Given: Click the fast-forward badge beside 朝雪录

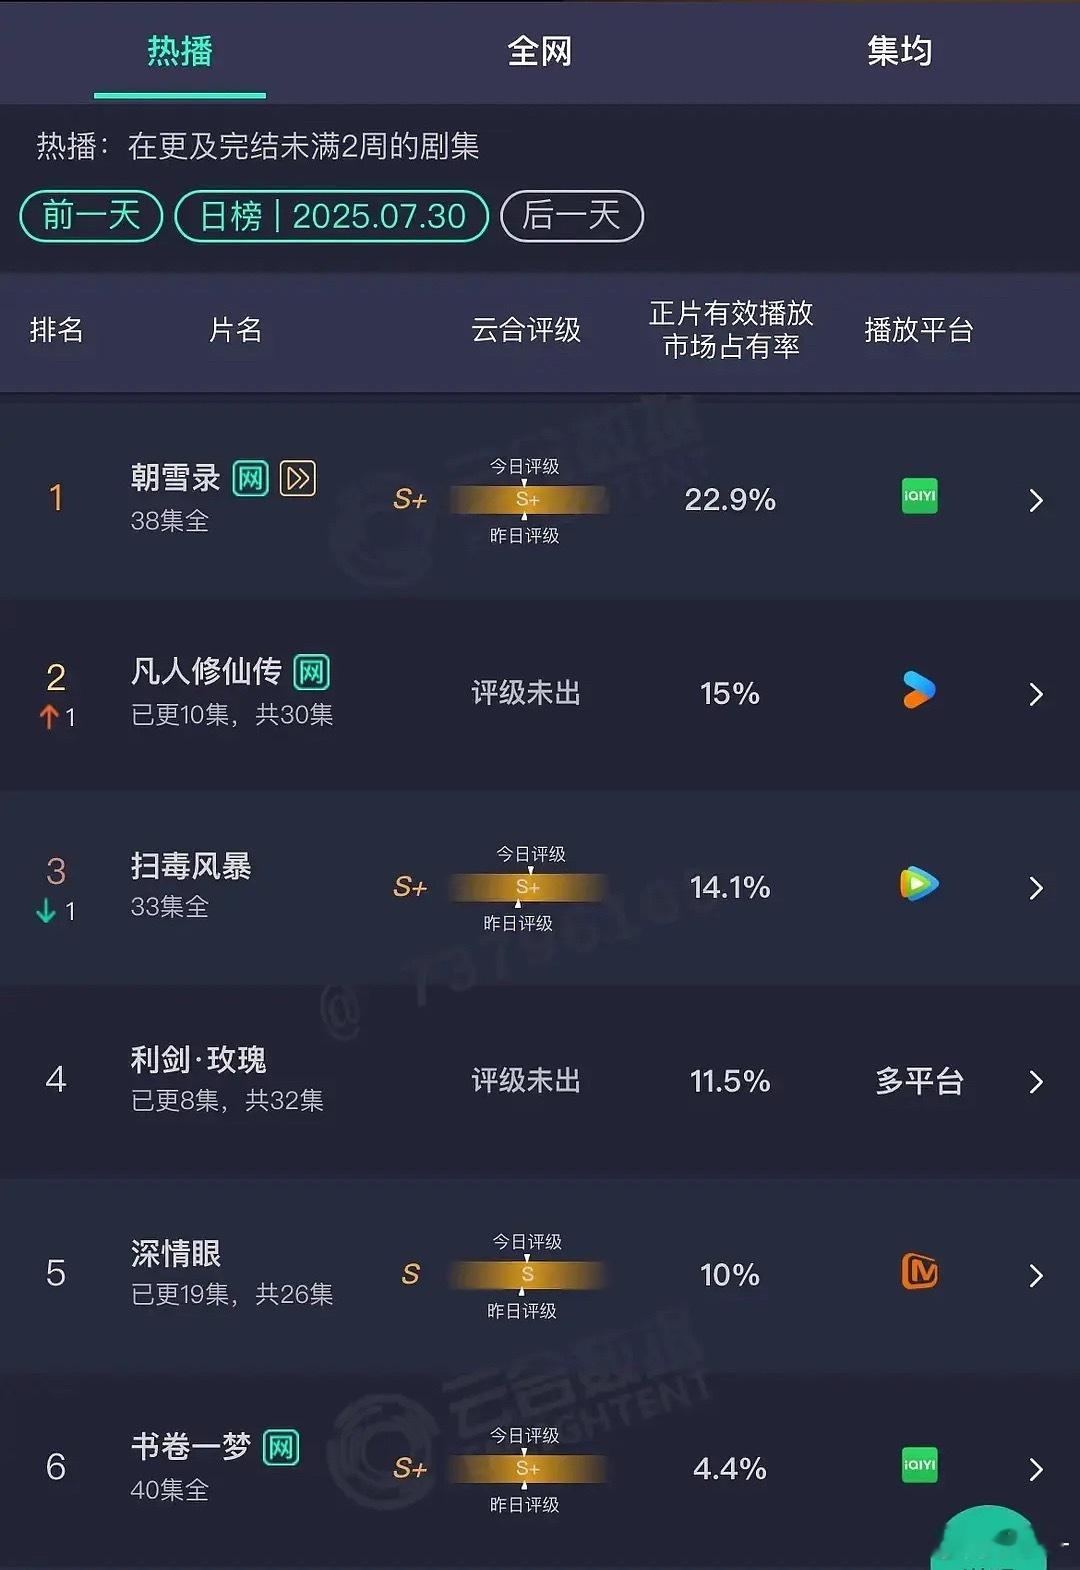Looking at the screenshot, I should point(298,478).
